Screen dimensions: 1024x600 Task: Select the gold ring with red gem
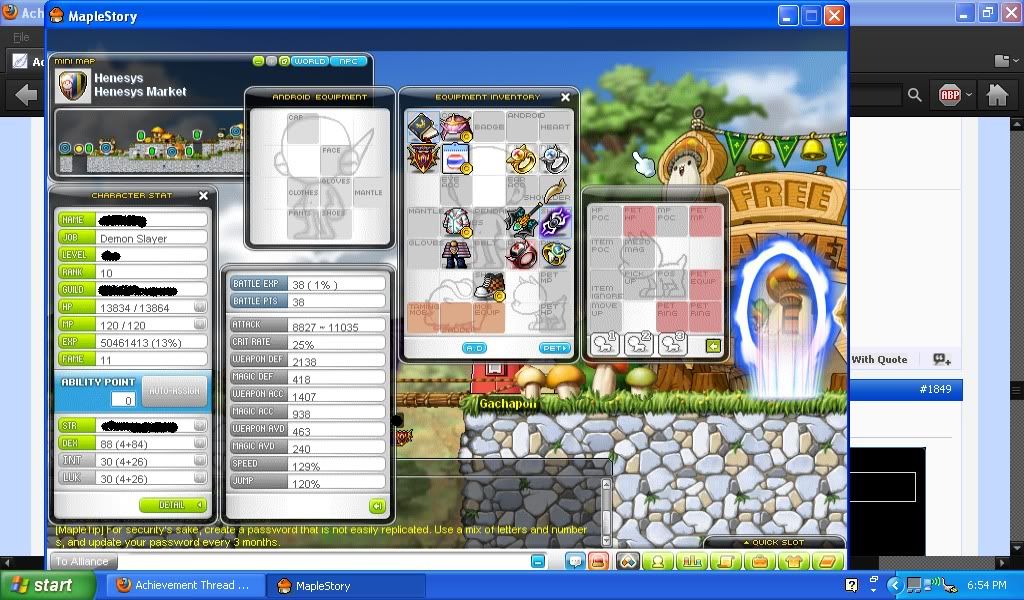coord(522,159)
